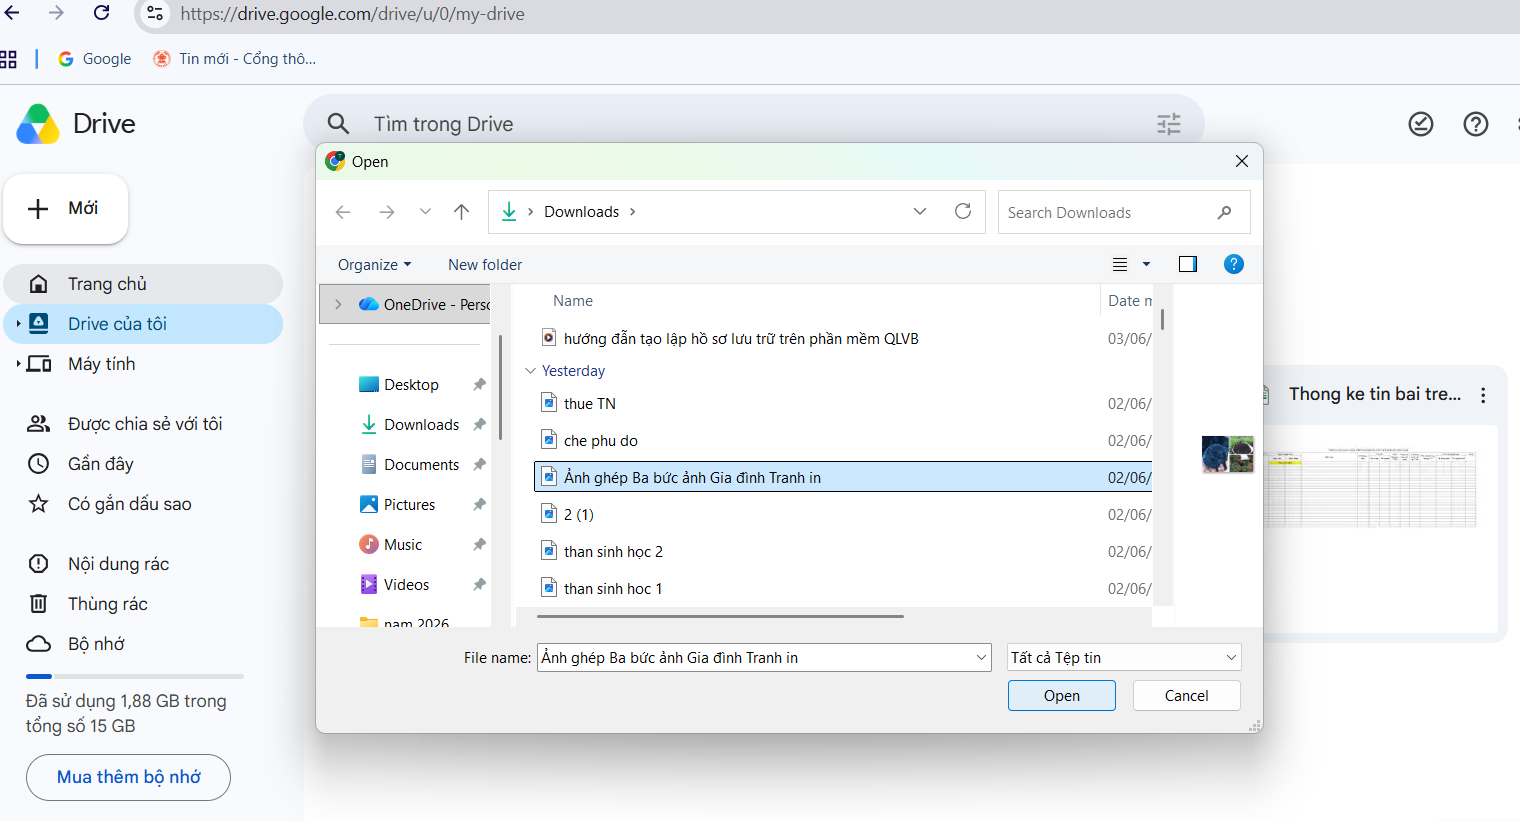Click the Drive search magnifier icon
The width and height of the screenshot is (1520, 821).
coord(338,124)
